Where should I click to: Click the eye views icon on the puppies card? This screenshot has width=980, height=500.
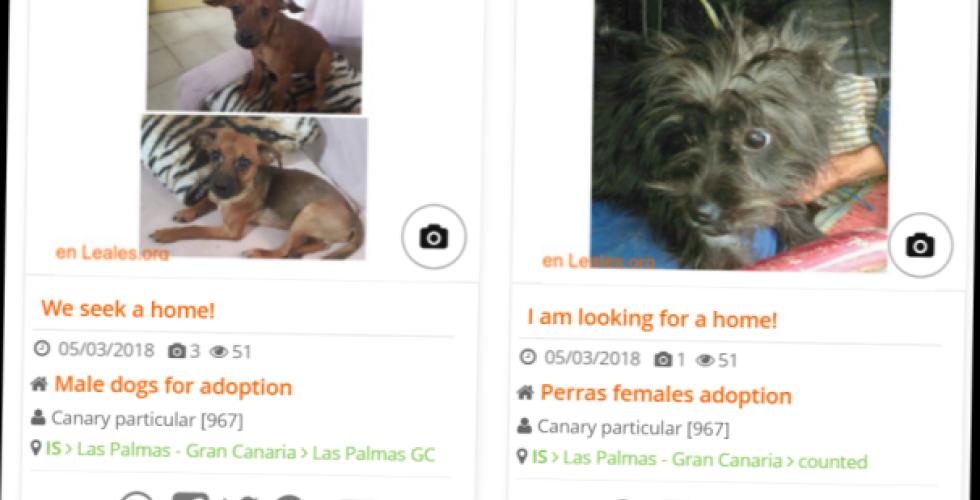[219, 352]
